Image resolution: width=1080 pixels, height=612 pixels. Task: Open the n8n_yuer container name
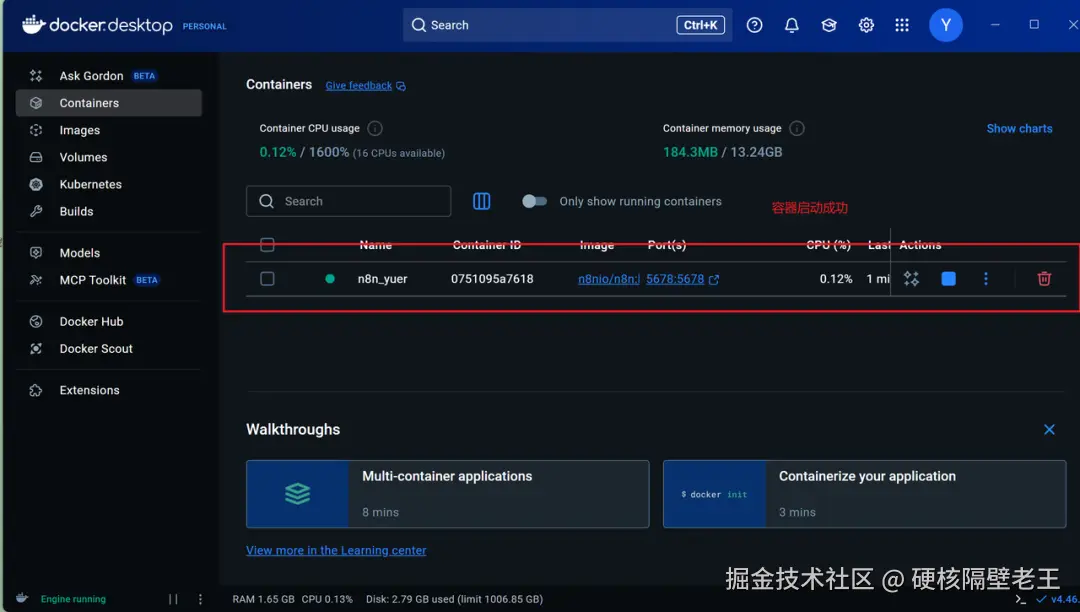pyautogui.click(x=382, y=279)
